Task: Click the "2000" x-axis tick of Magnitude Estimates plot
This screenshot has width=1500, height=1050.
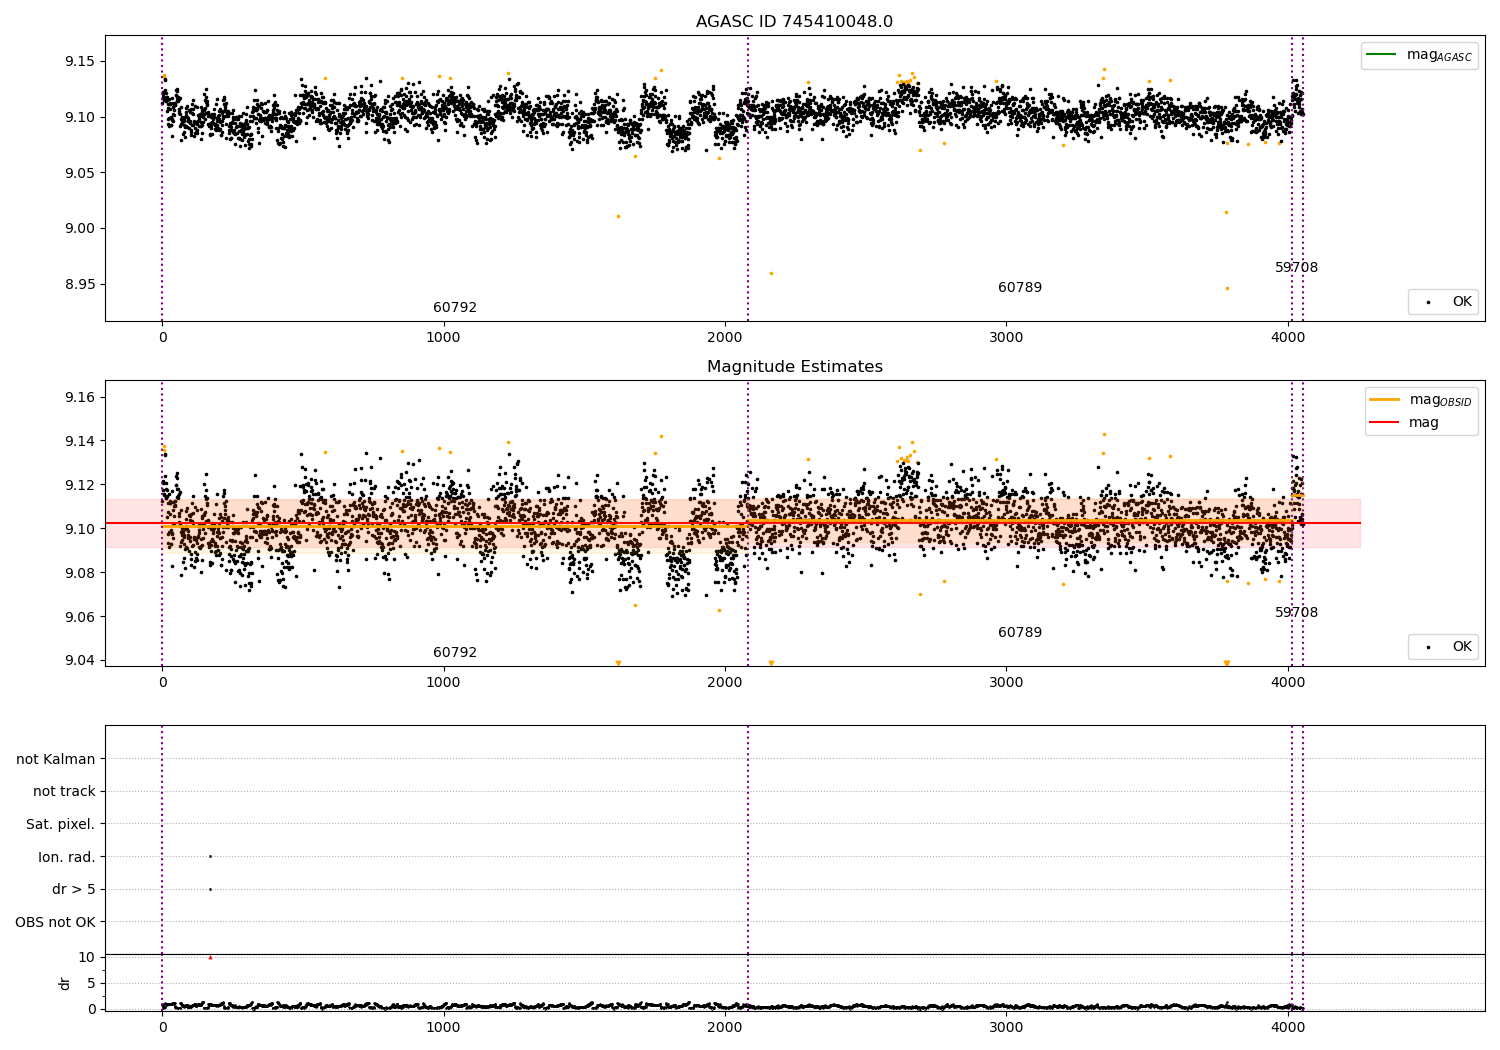Action: (x=724, y=683)
